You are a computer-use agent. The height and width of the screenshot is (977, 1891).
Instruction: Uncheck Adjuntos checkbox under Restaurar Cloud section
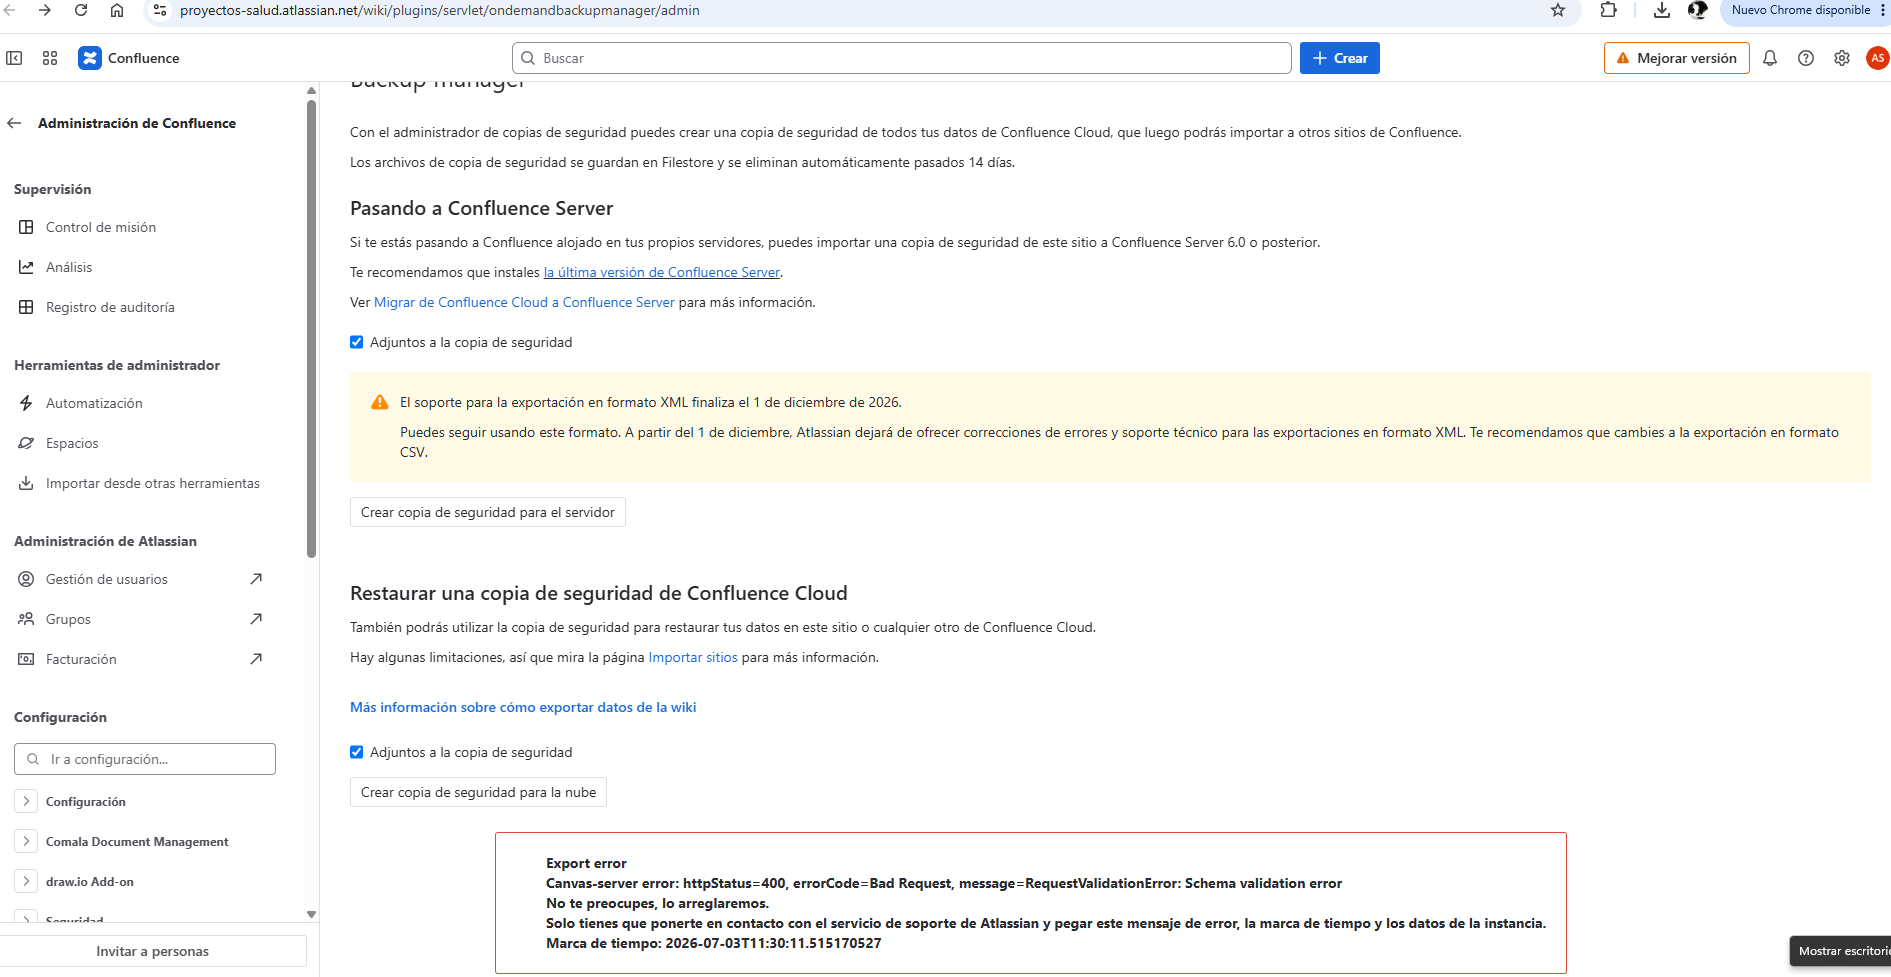[357, 752]
